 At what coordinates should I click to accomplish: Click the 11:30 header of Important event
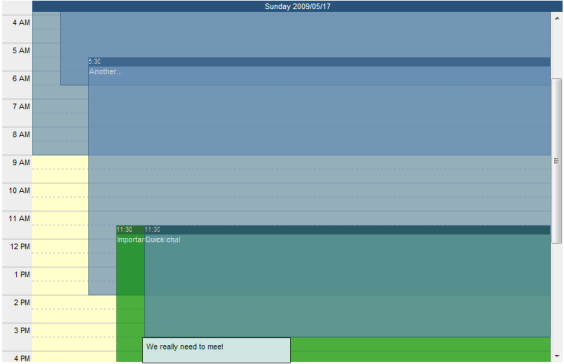[130, 229]
